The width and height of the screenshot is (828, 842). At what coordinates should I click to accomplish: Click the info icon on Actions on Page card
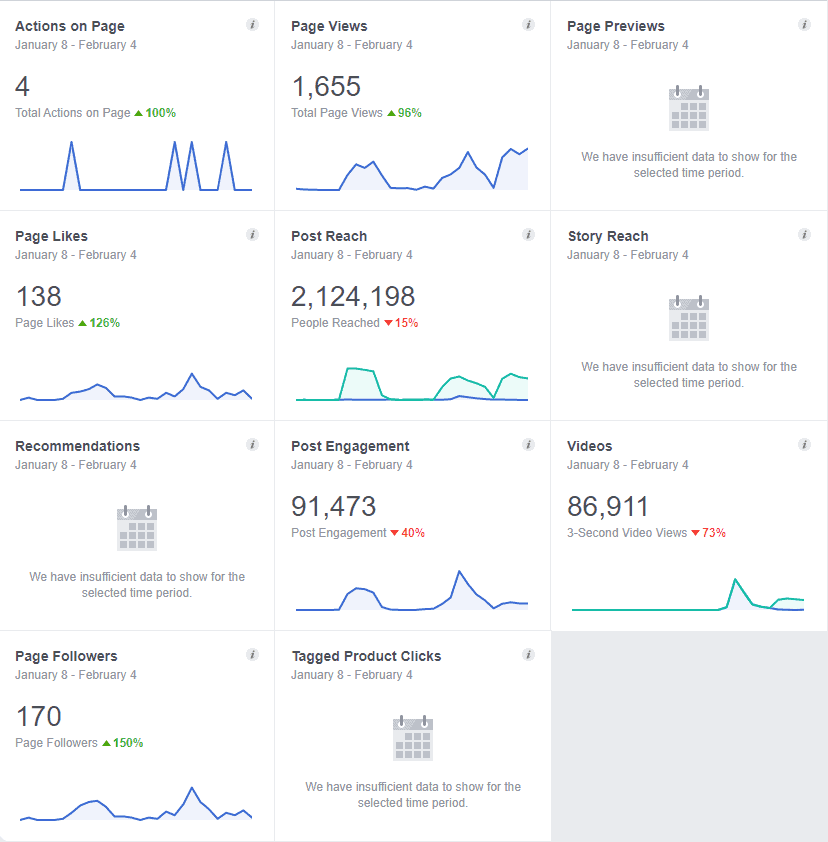(x=252, y=25)
